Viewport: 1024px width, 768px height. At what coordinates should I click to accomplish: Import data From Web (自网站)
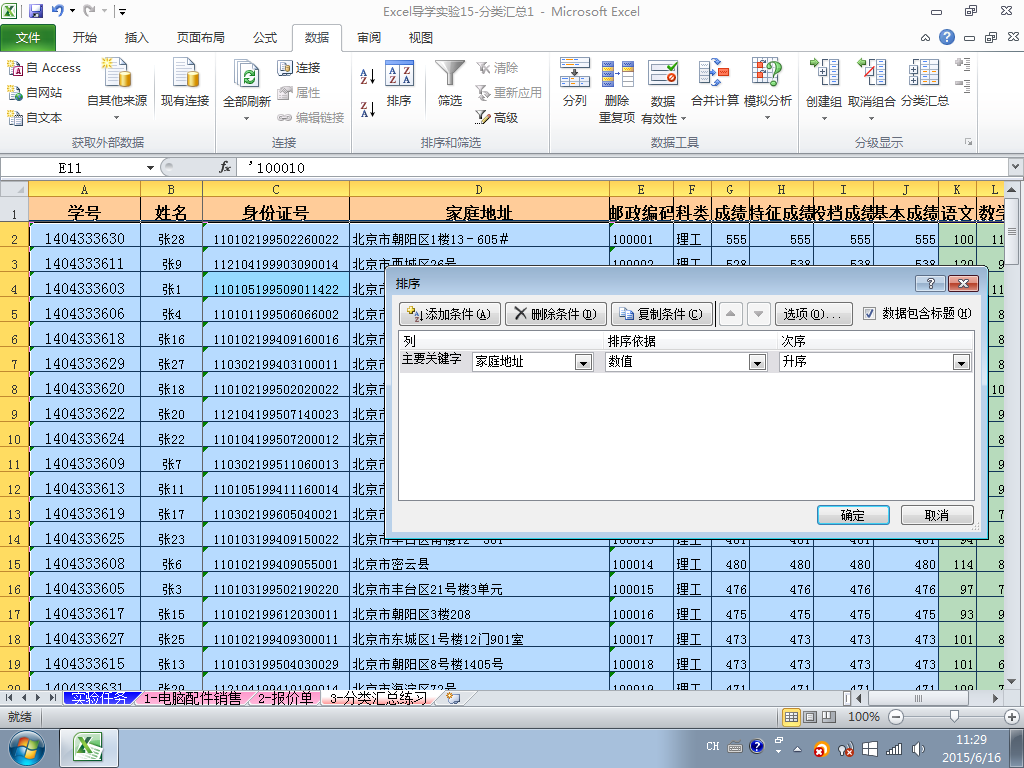(35, 93)
